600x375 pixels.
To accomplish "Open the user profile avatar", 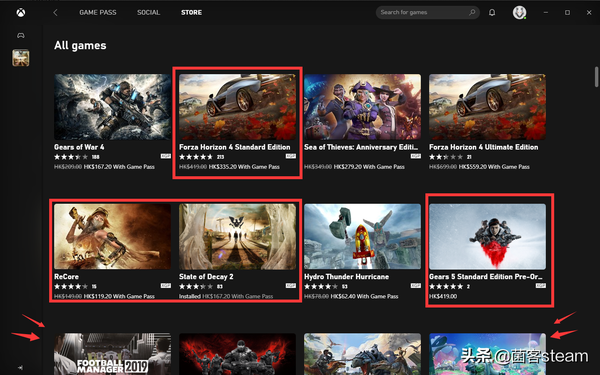I will point(519,13).
